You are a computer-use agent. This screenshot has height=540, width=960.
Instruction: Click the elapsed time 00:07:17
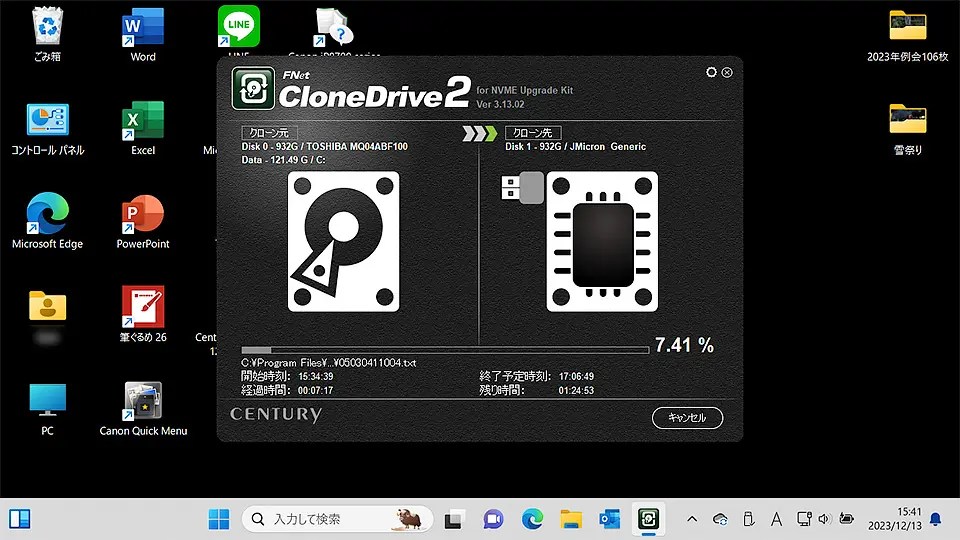(315, 391)
